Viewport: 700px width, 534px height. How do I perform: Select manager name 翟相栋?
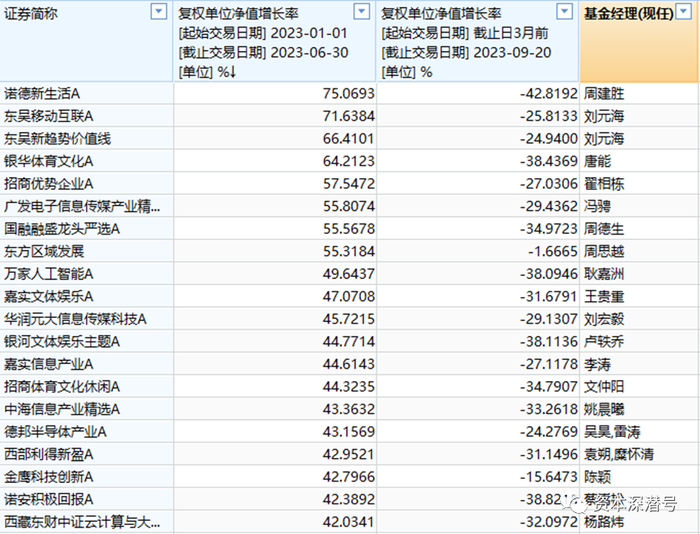click(604, 184)
